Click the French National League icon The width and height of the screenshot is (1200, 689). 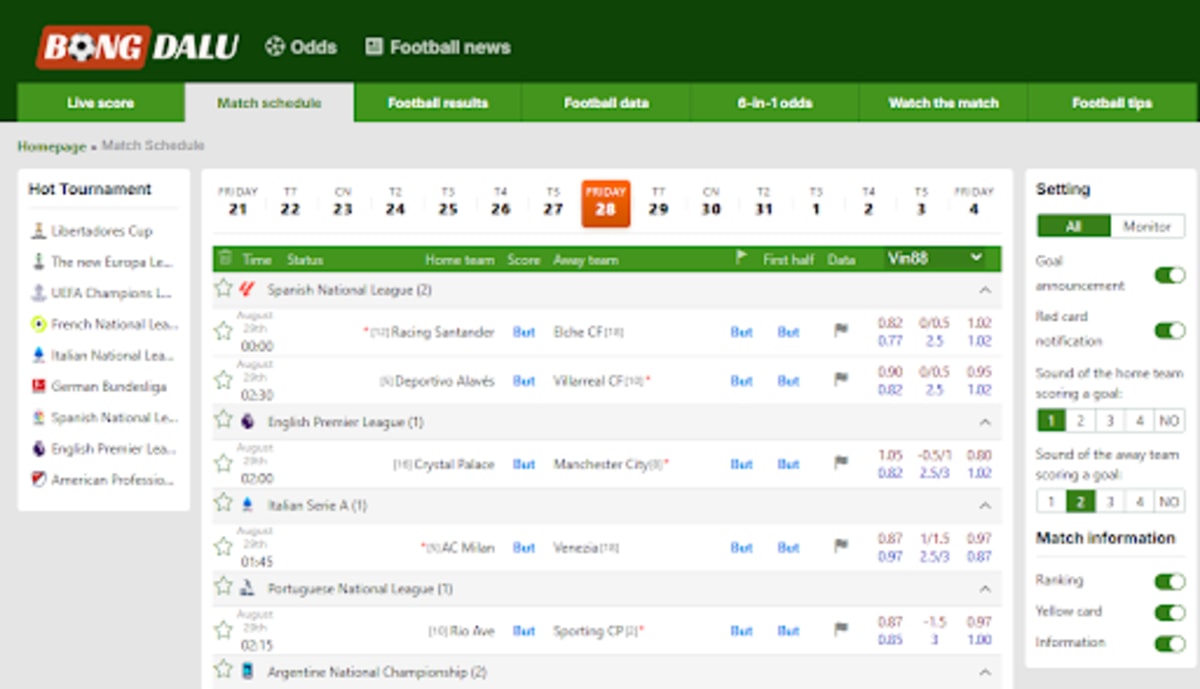click(x=38, y=324)
